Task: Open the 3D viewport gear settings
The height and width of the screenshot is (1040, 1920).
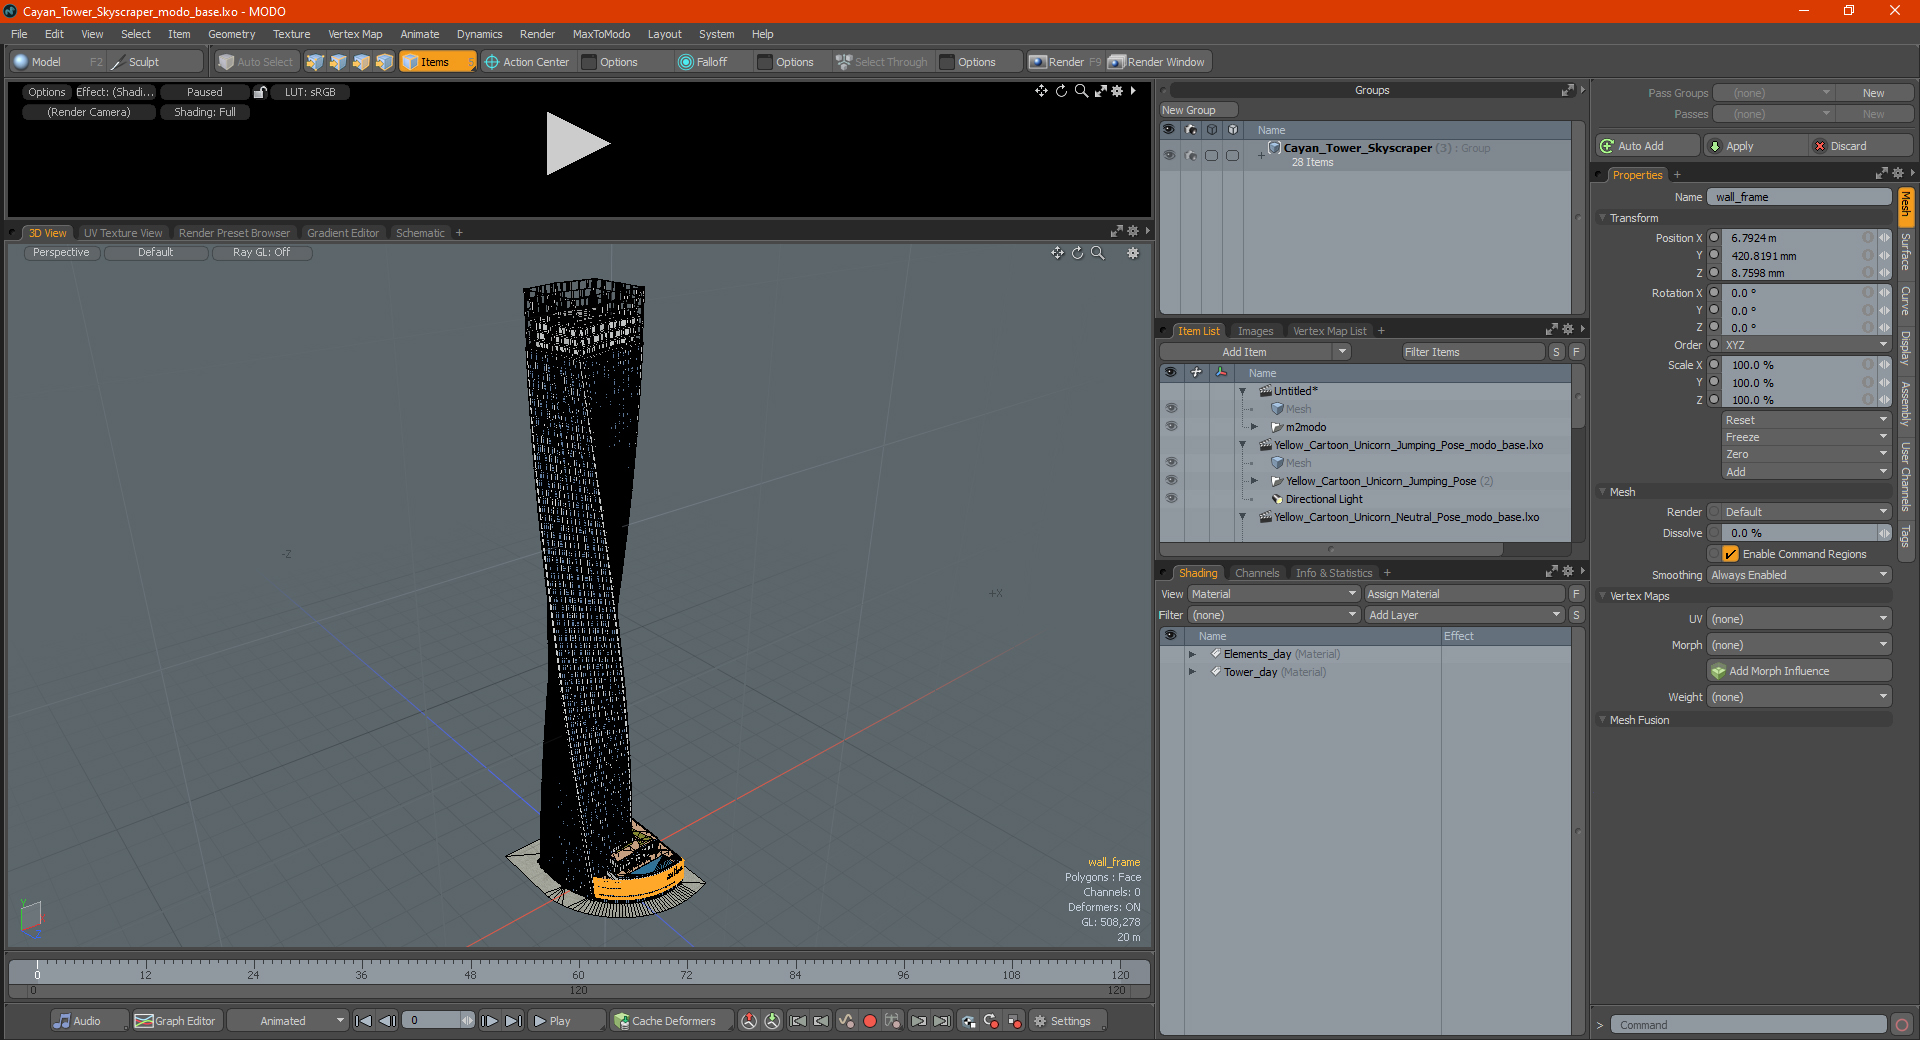Action: point(1133,253)
